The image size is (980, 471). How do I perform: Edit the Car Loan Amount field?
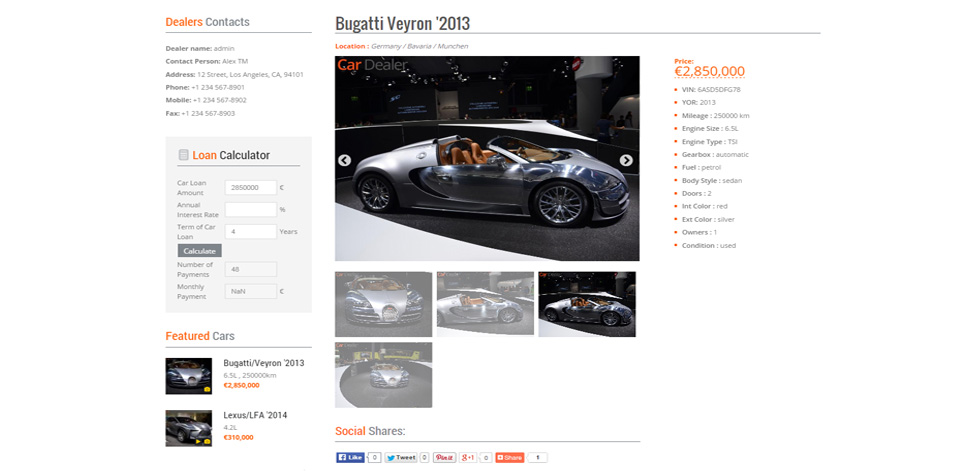(x=251, y=187)
